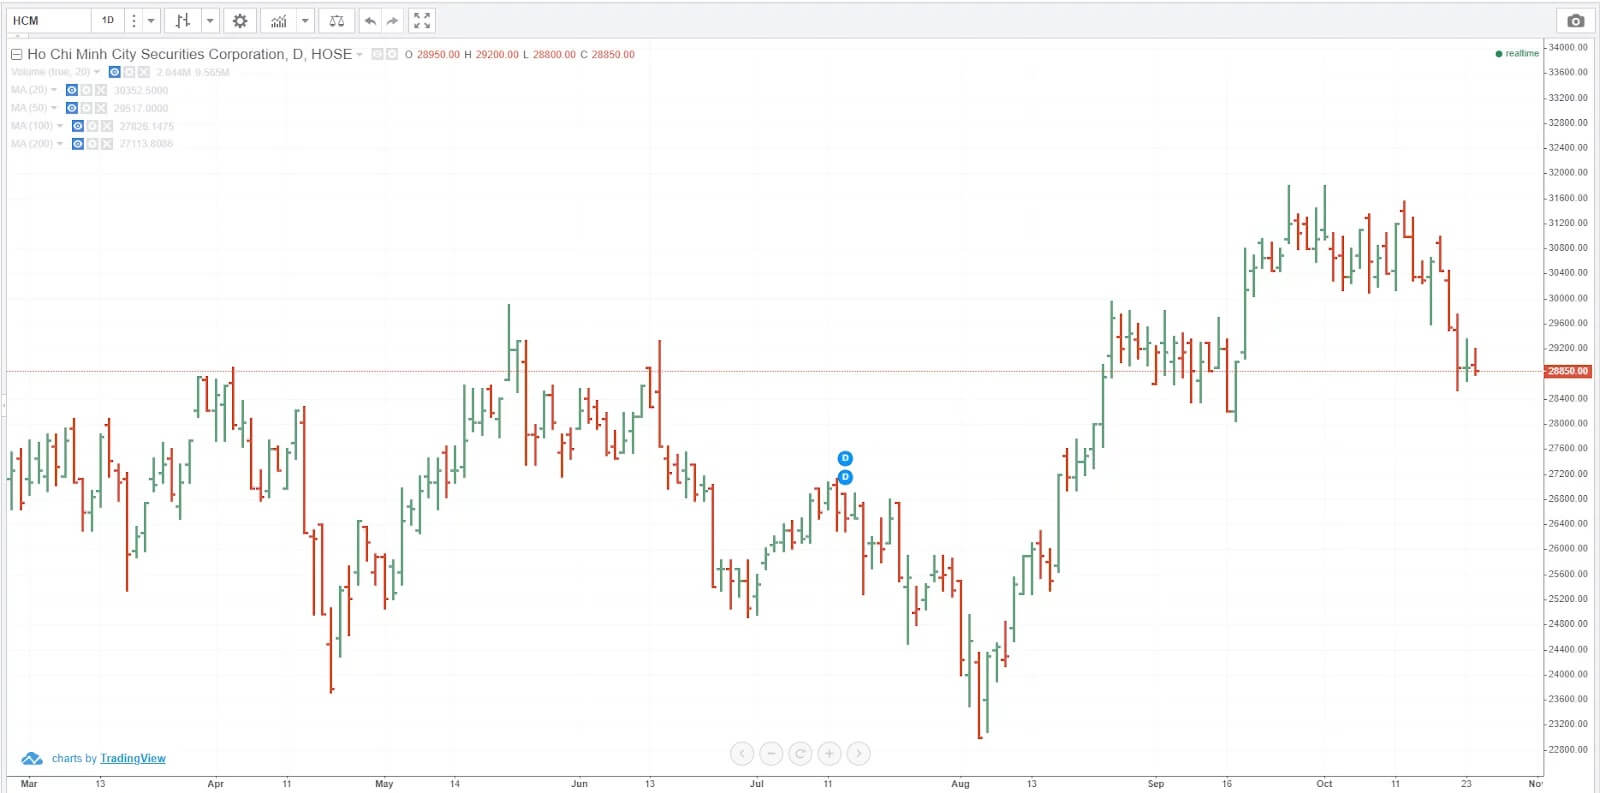Click the lower dividend D marker

[845, 477]
